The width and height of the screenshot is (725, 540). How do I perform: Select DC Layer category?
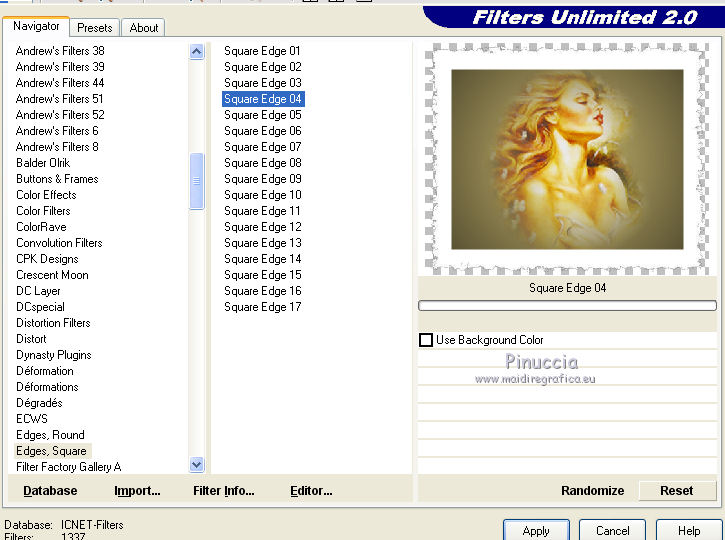[38, 291]
